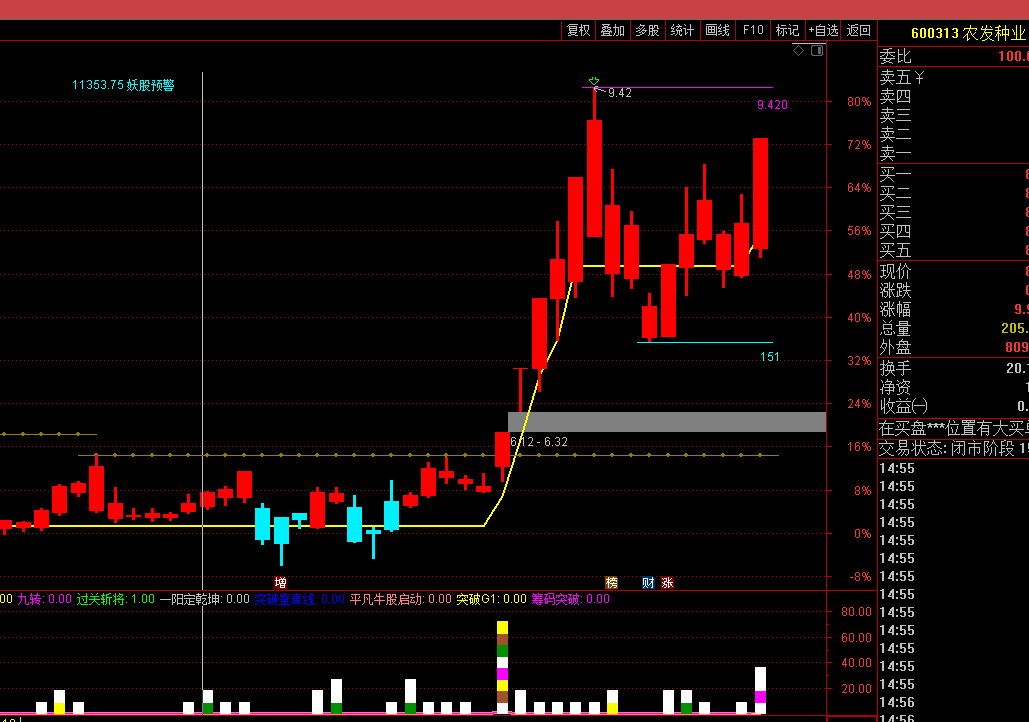The width and height of the screenshot is (1029, 722).
Task: Open the 叠加 overlay option
Action: (613, 30)
